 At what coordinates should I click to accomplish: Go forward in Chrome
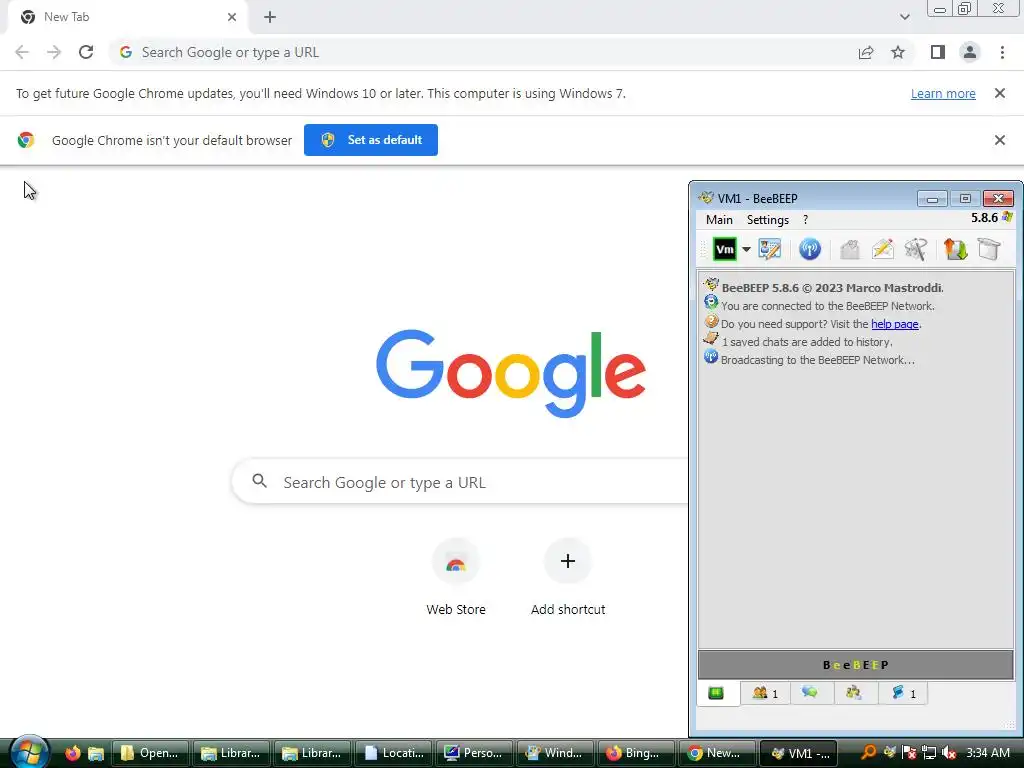pyautogui.click(x=54, y=52)
